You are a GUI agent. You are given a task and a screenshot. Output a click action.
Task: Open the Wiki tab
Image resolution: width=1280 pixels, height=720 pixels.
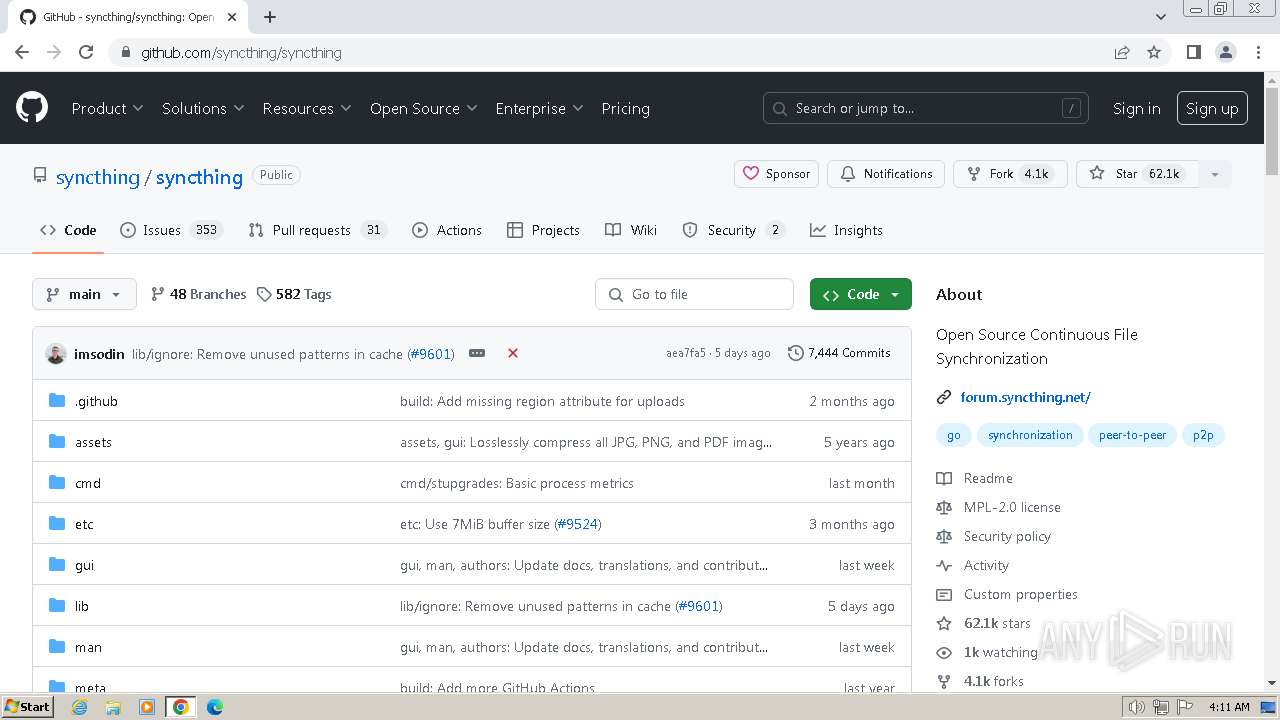point(631,230)
